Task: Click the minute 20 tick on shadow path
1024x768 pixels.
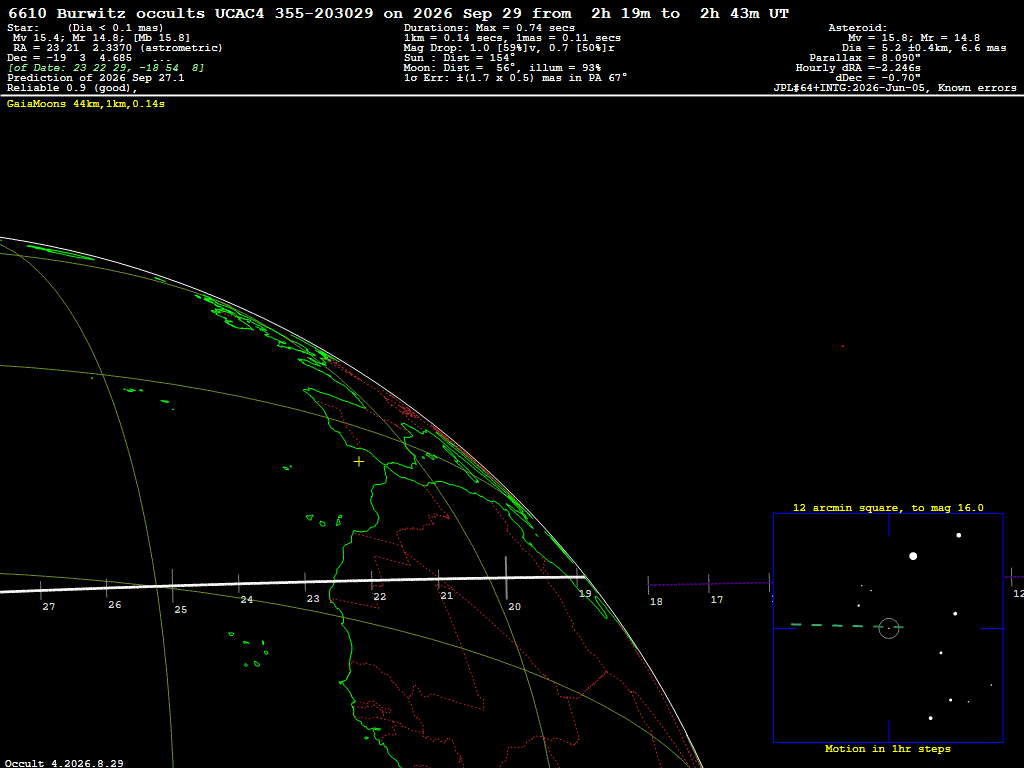Action: [506, 578]
